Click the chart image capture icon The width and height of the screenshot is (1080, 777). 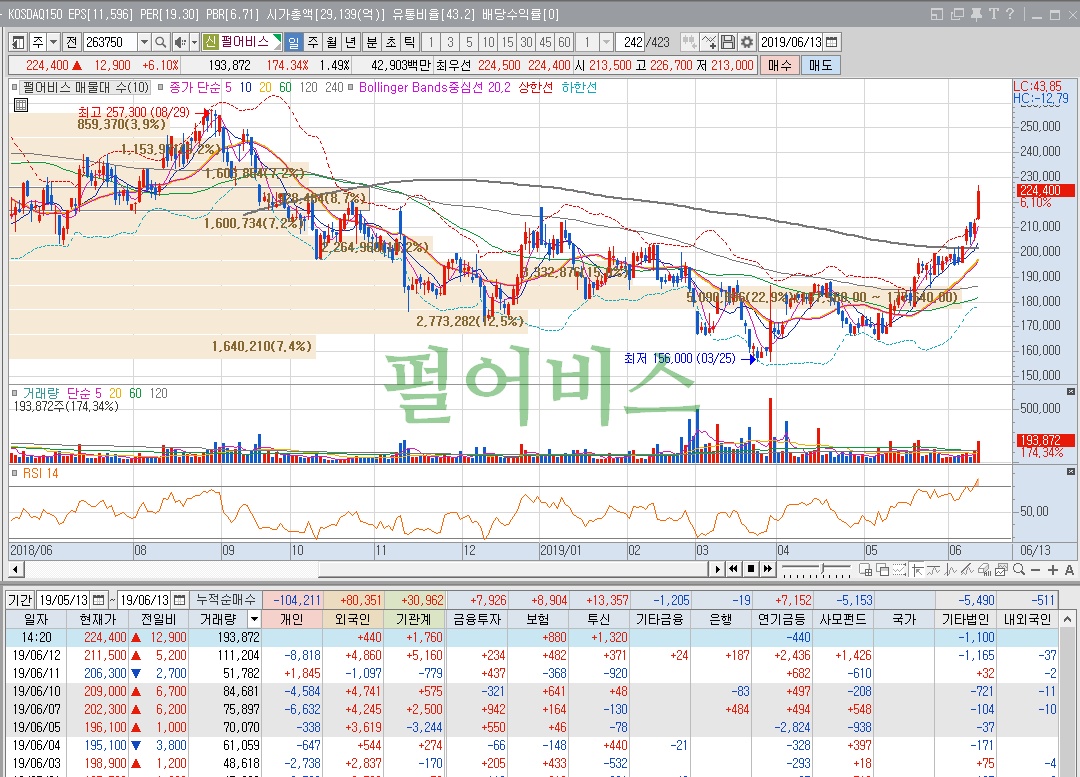(1001, 570)
